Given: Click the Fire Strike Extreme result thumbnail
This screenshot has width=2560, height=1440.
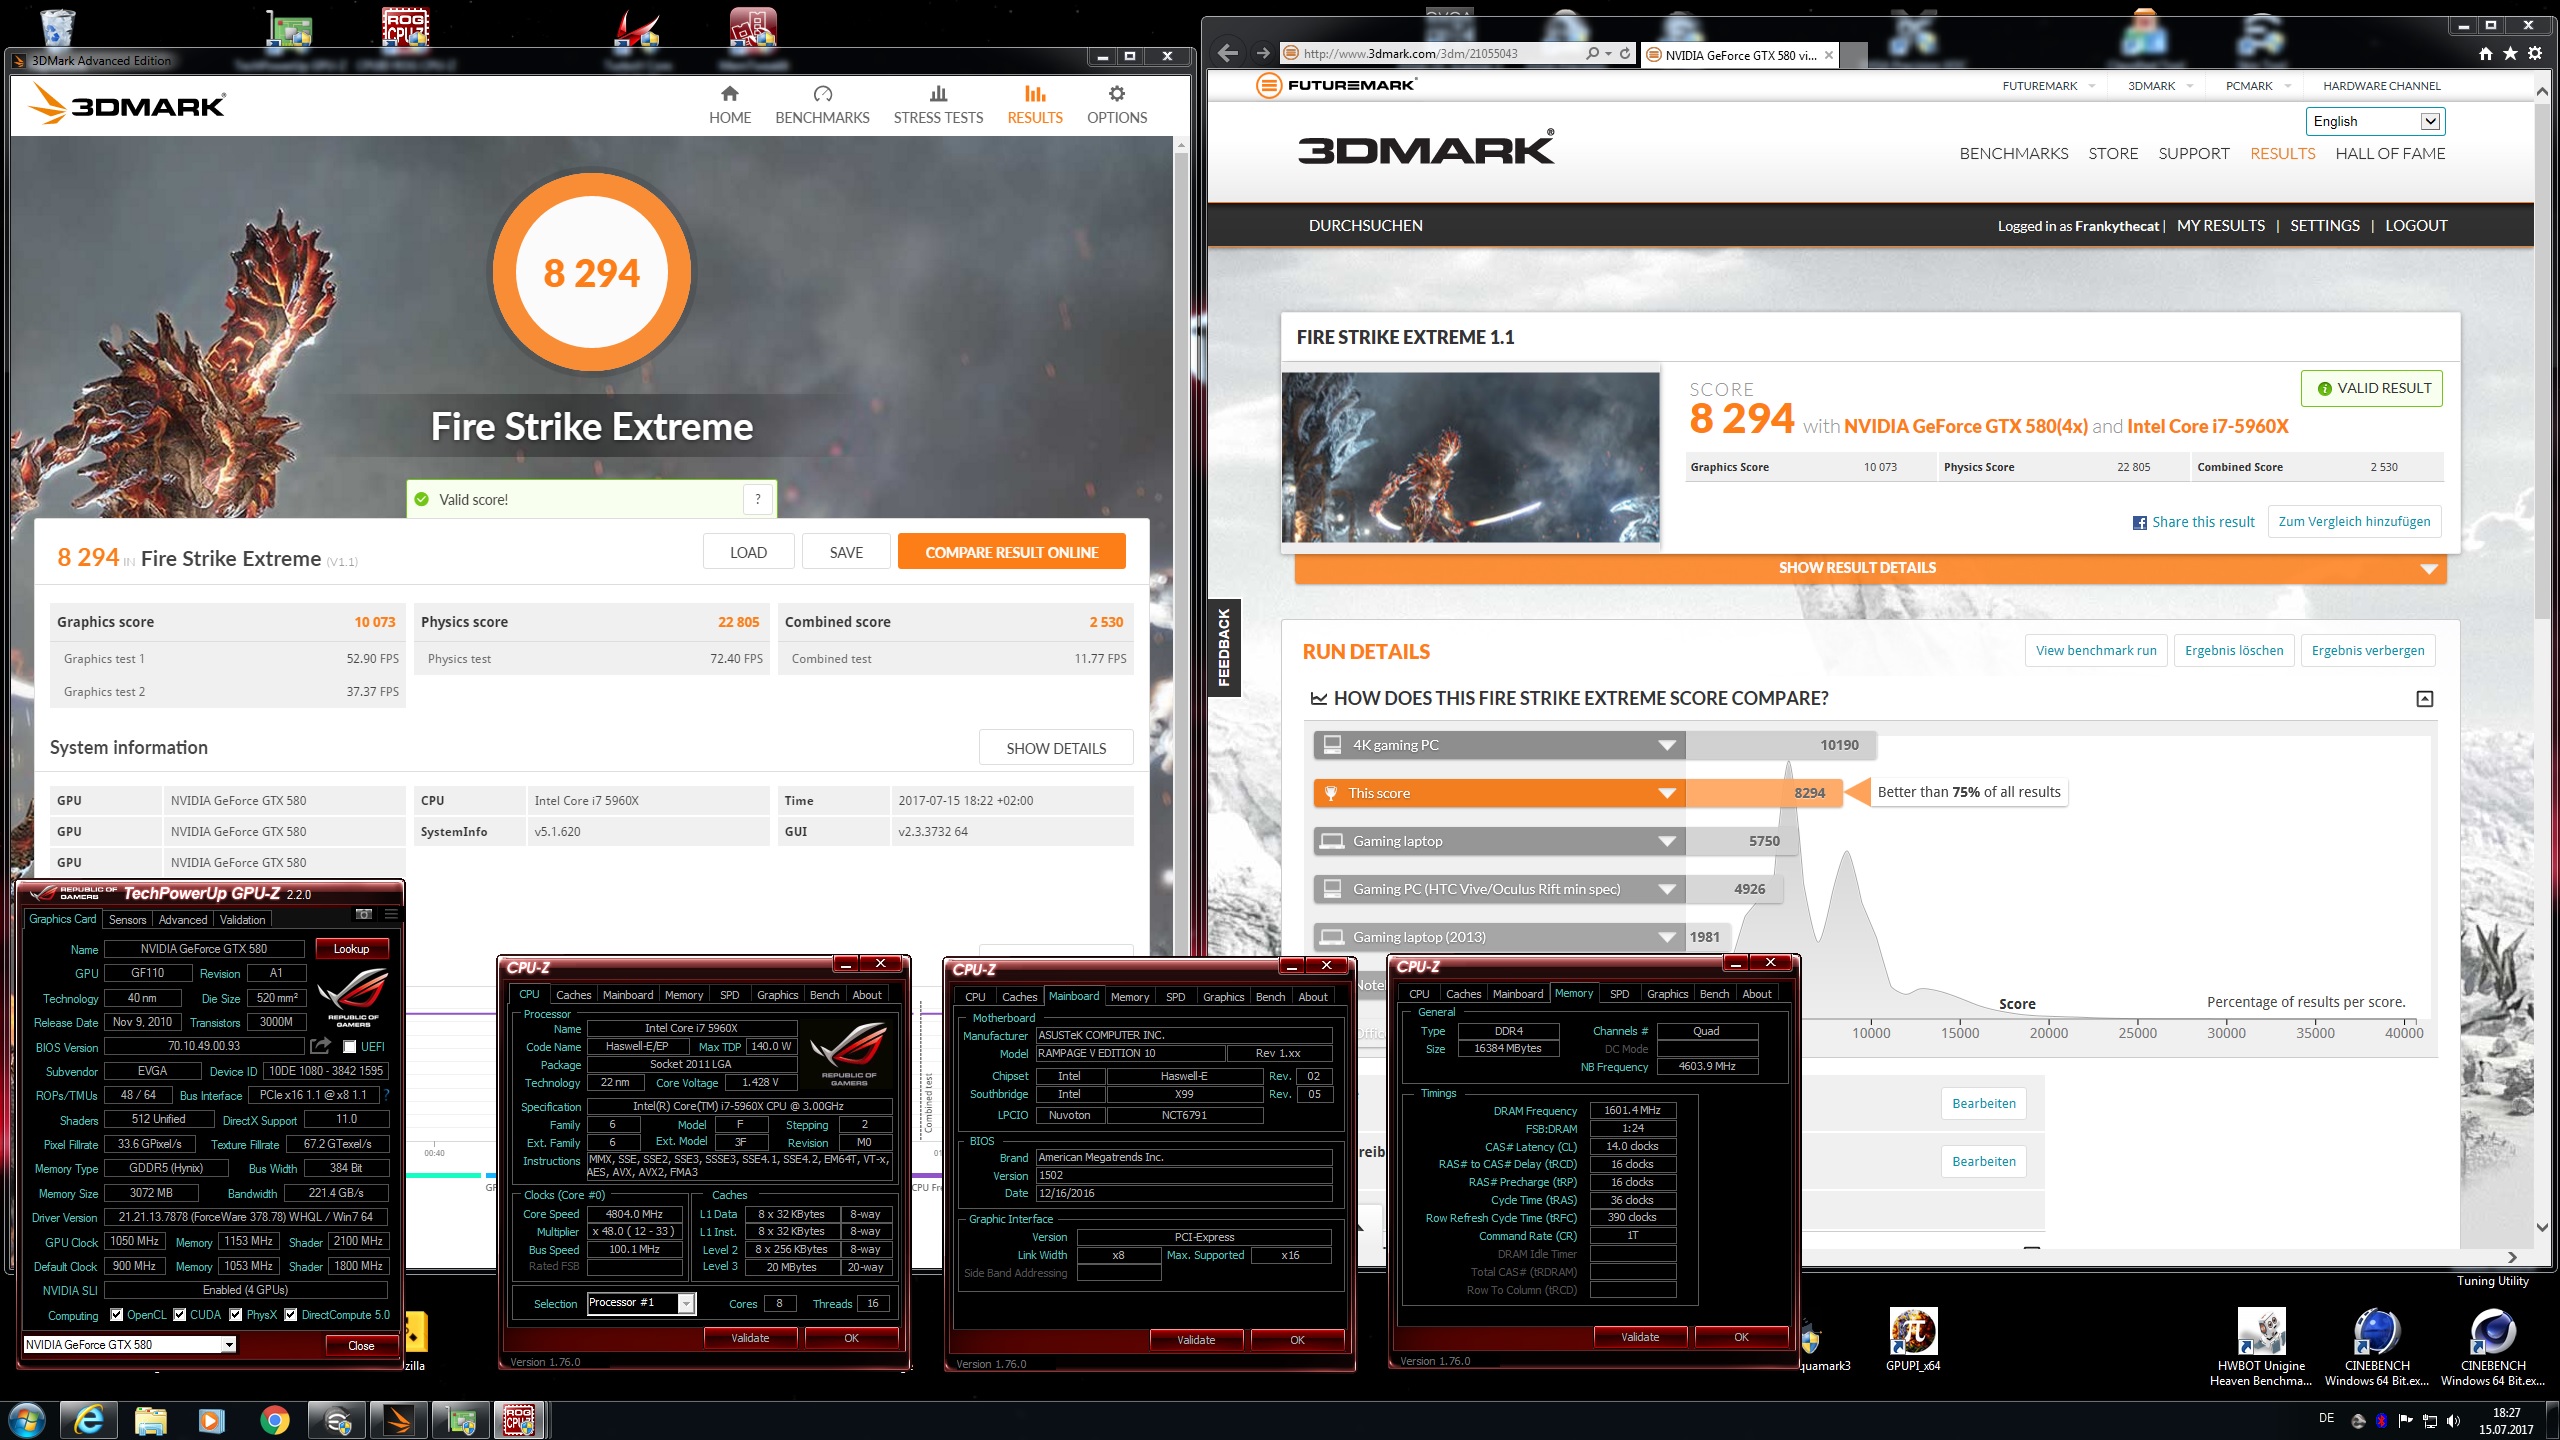Looking at the screenshot, I should [x=1470, y=458].
